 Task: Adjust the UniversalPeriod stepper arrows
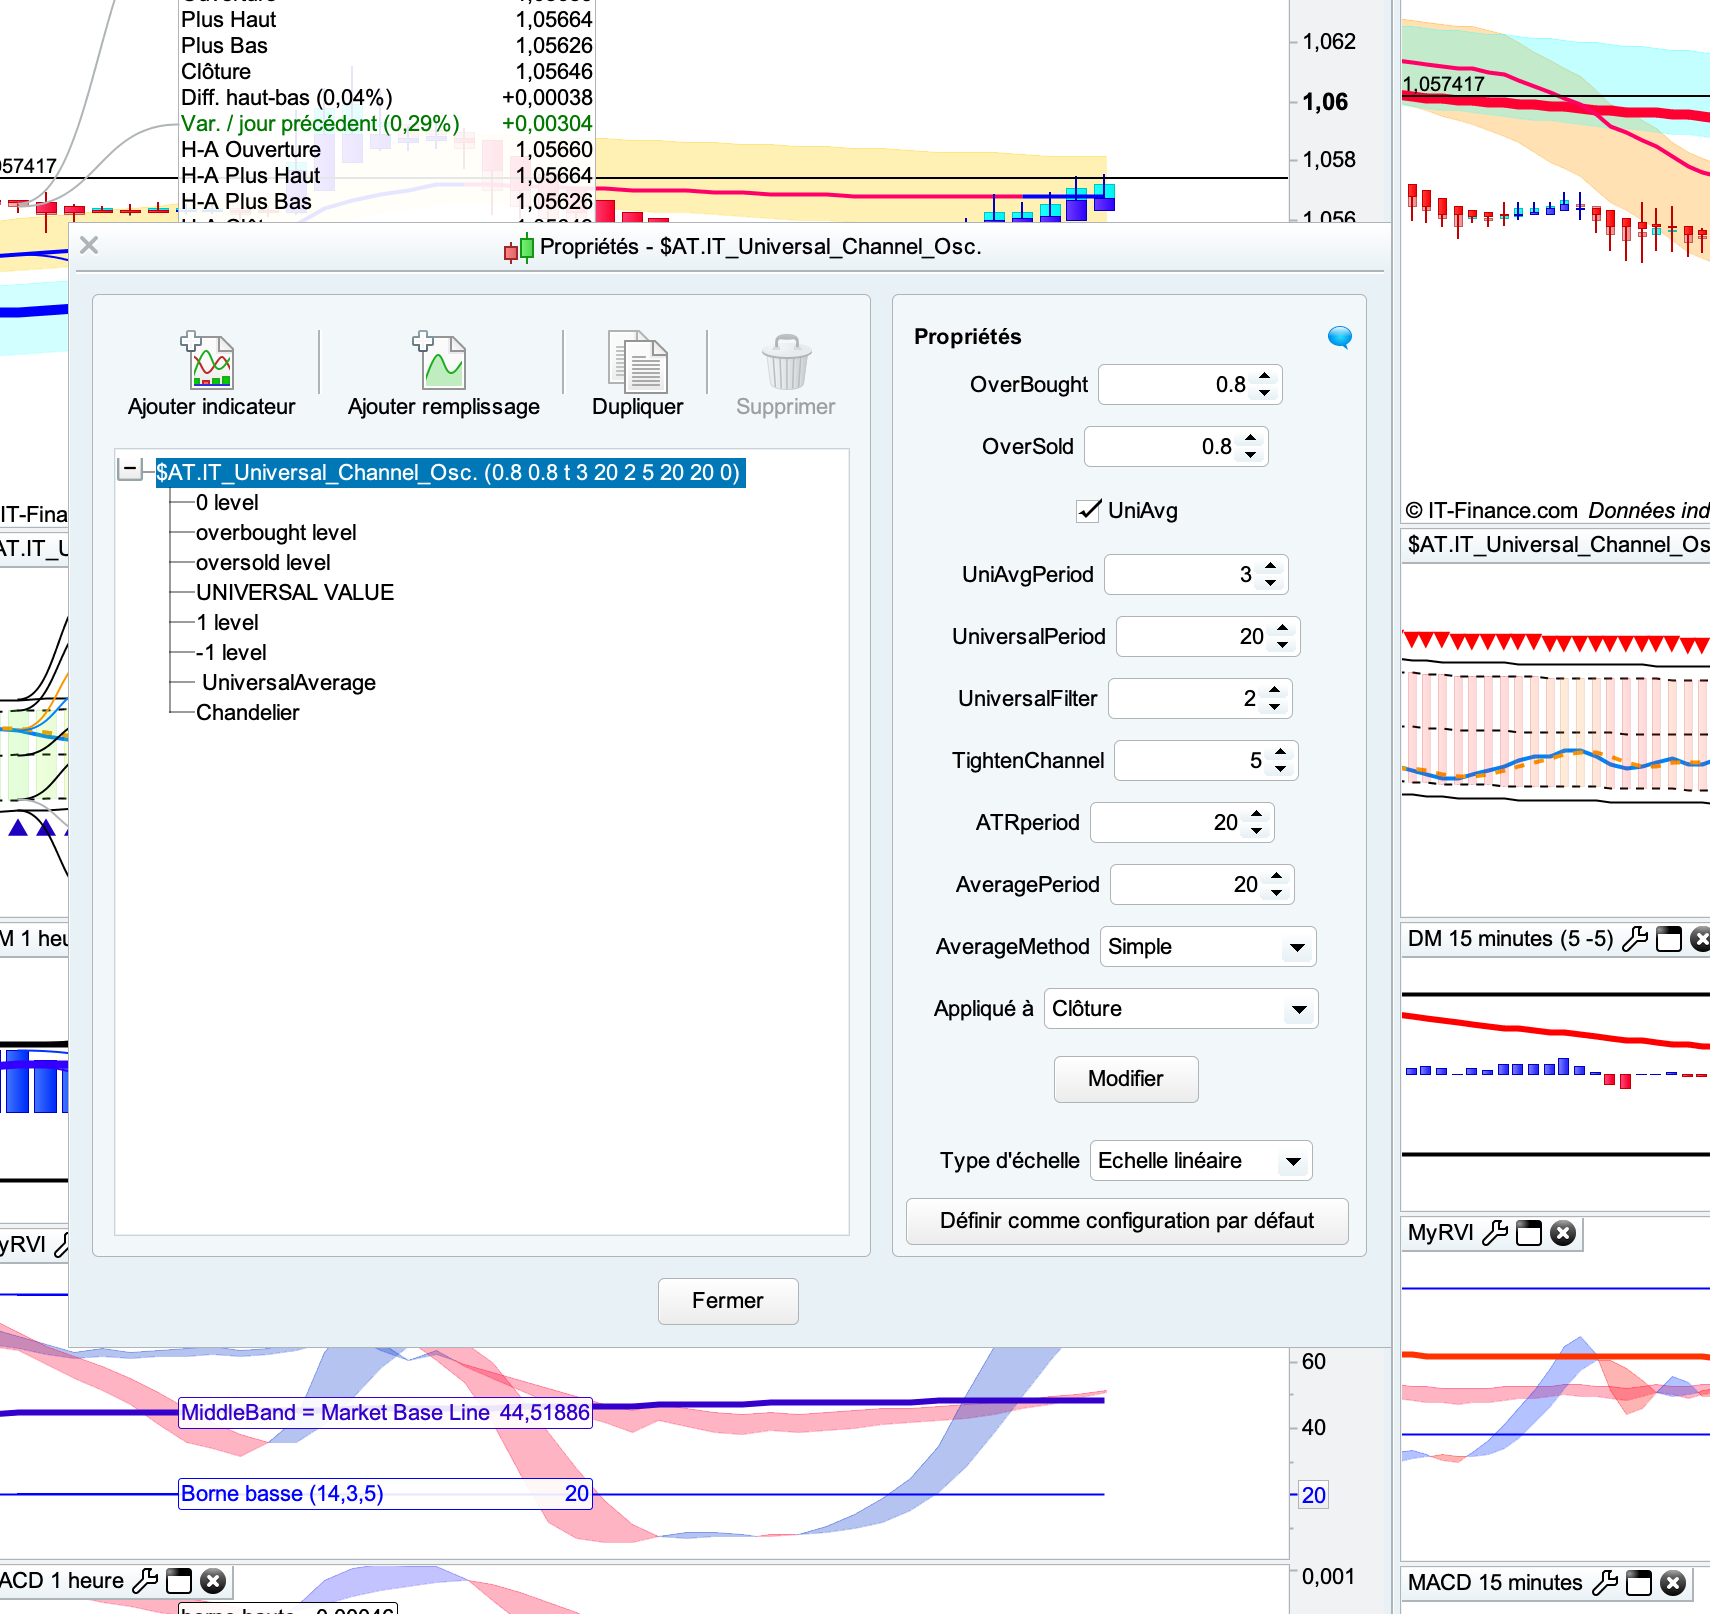point(1283,637)
